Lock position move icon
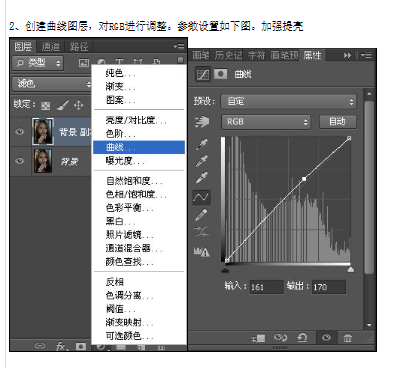The height and width of the screenshot is (368, 416). 79,105
